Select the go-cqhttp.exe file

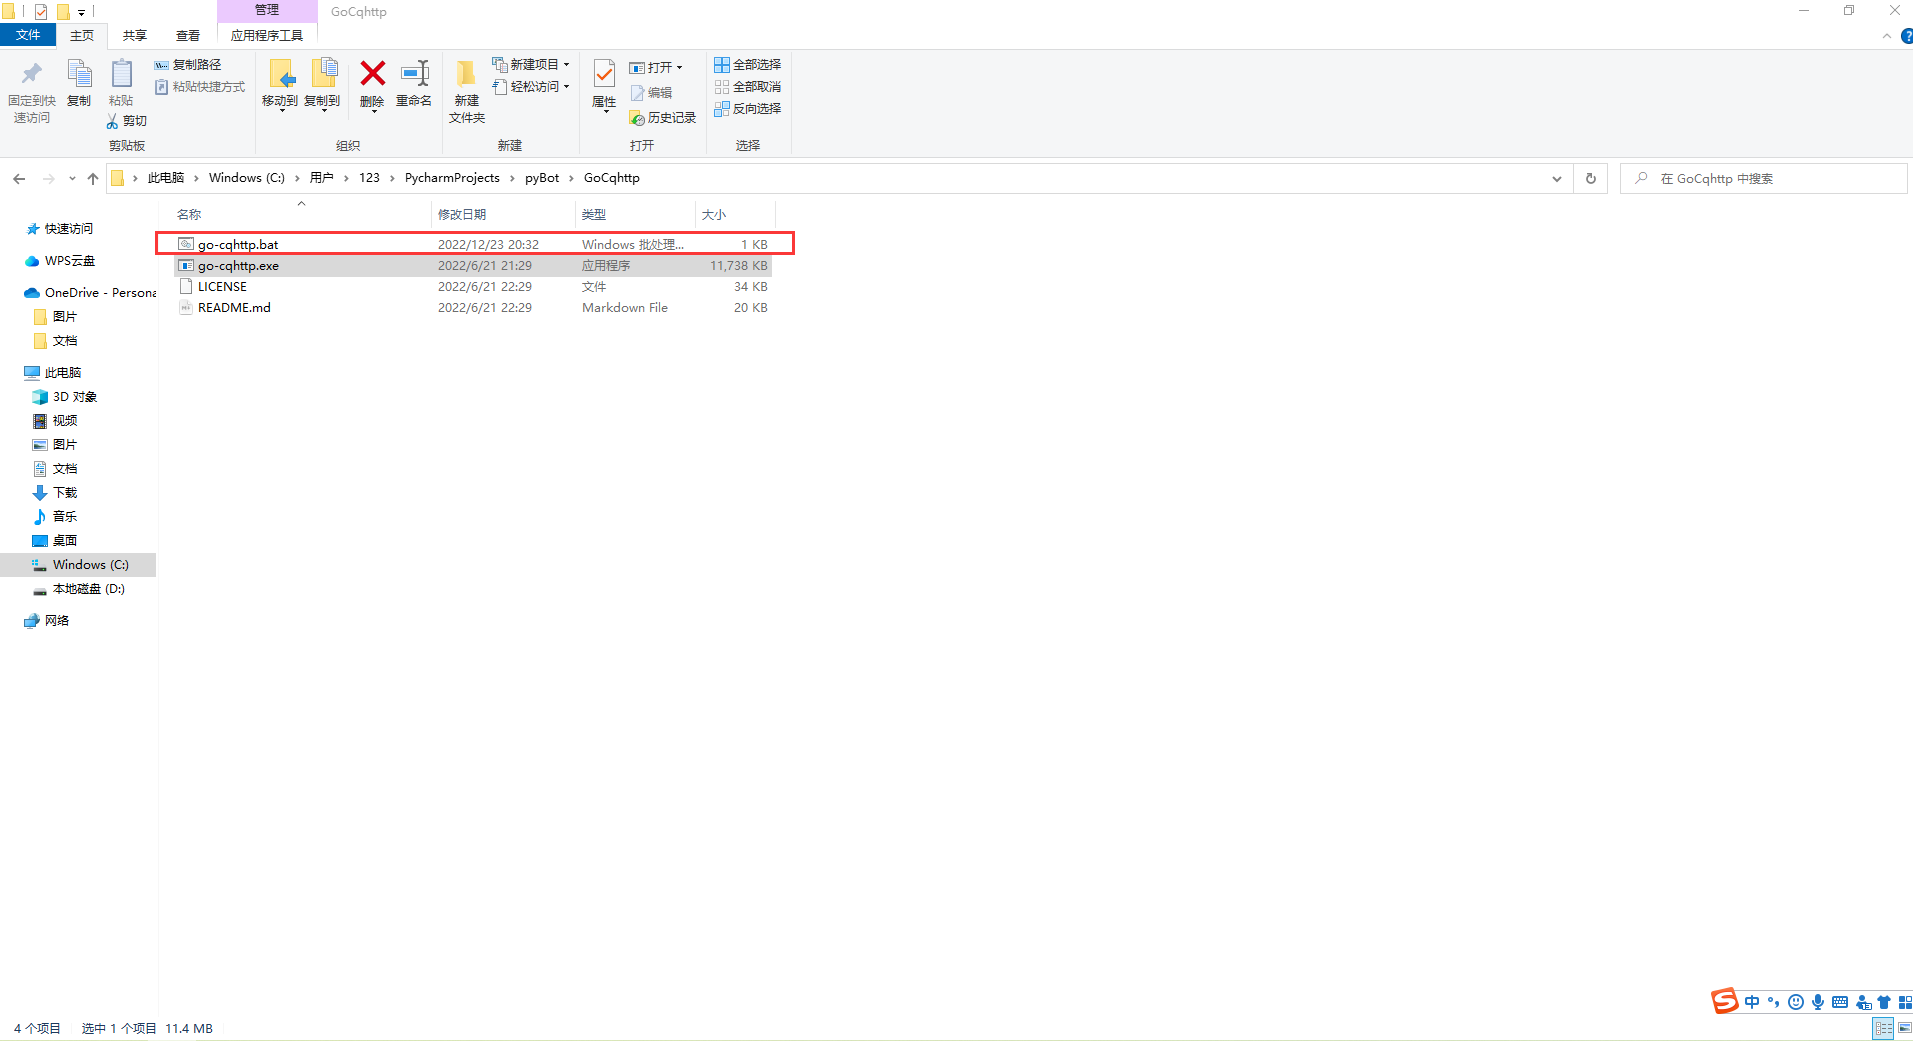pyautogui.click(x=474, y=266)
